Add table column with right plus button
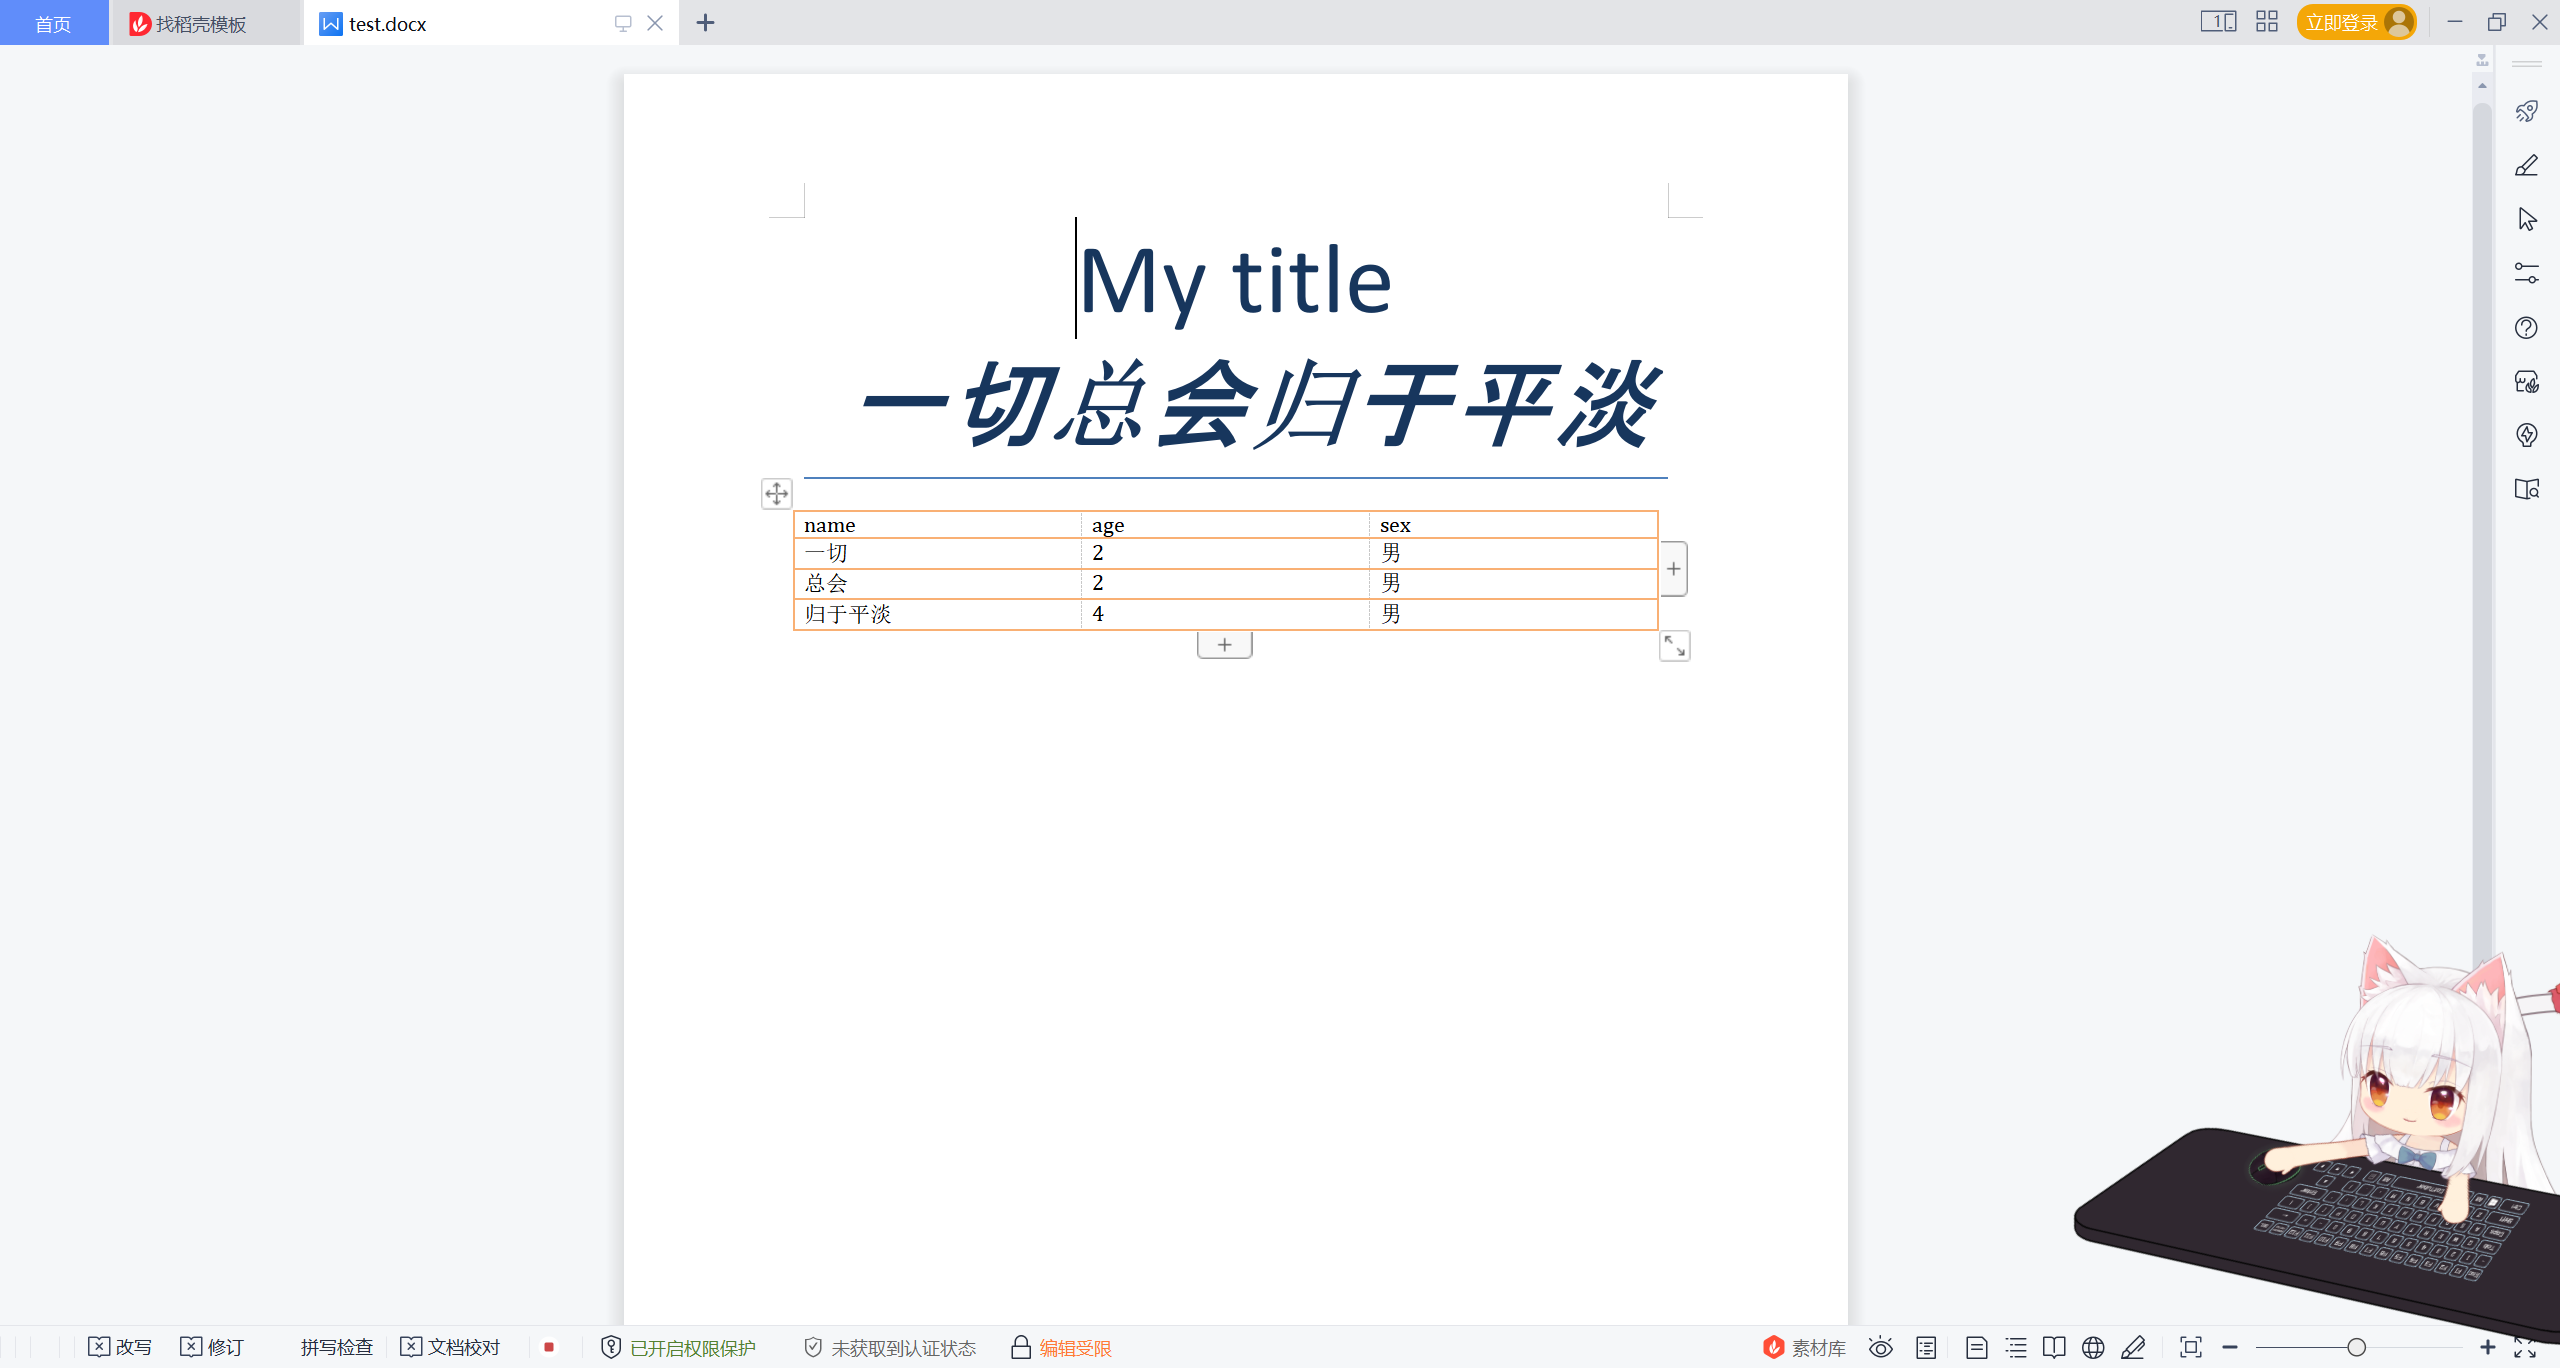 (1673, 569)
